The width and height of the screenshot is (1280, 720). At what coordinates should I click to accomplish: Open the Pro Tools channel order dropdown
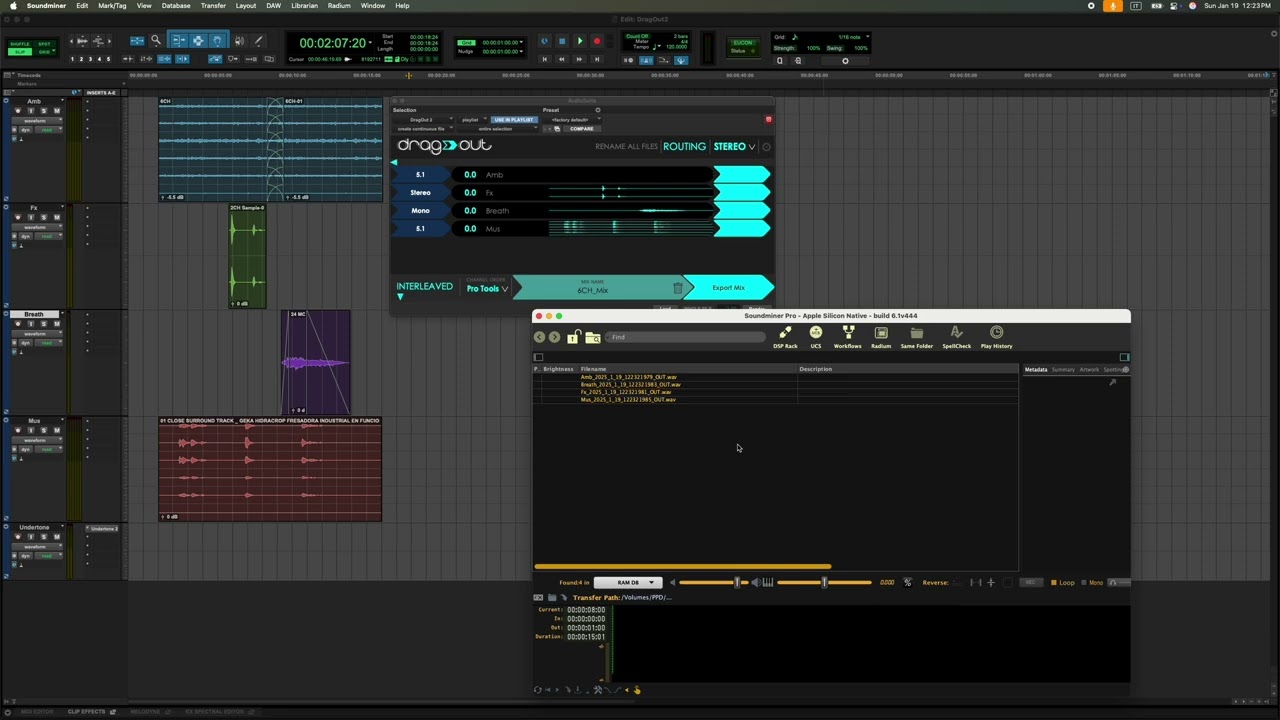[x=487, y=289]
